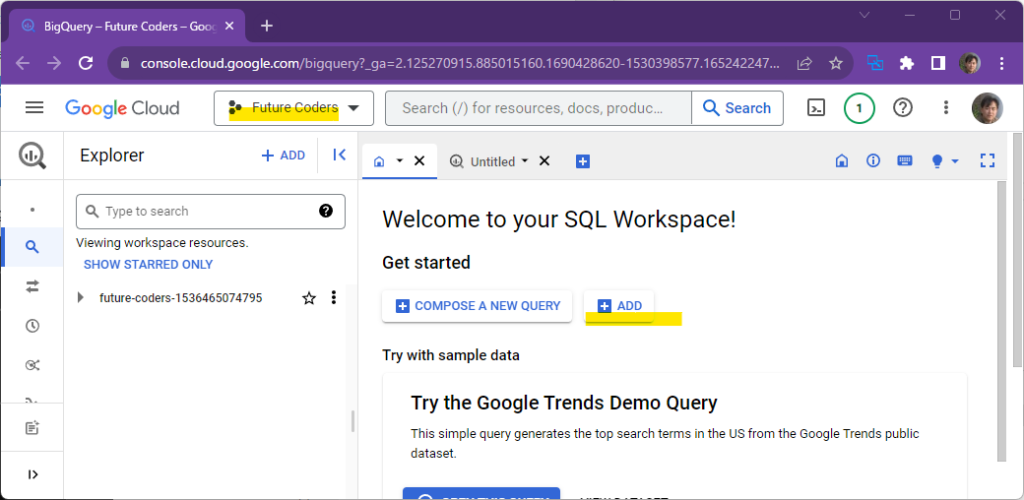Activate Cloud Shell terminal icon
Viewport: 1024px width, 500px height.
click(816, 108)
